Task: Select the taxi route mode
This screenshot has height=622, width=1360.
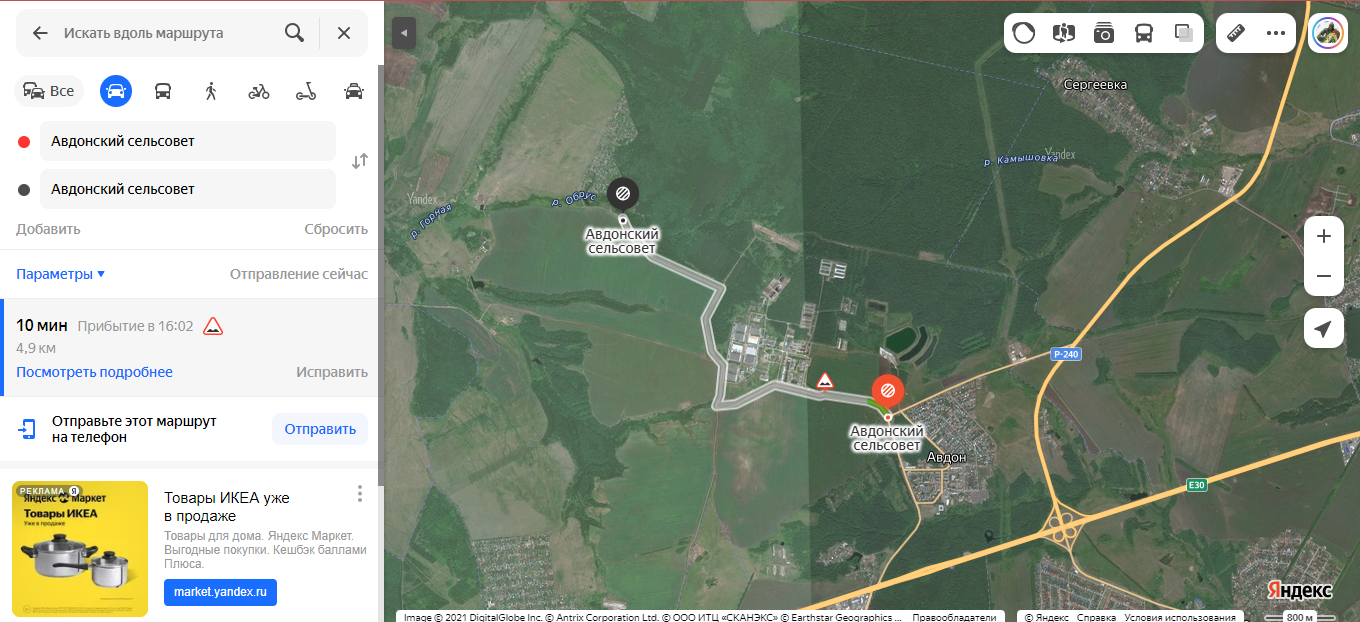Action: pos(354,91)
